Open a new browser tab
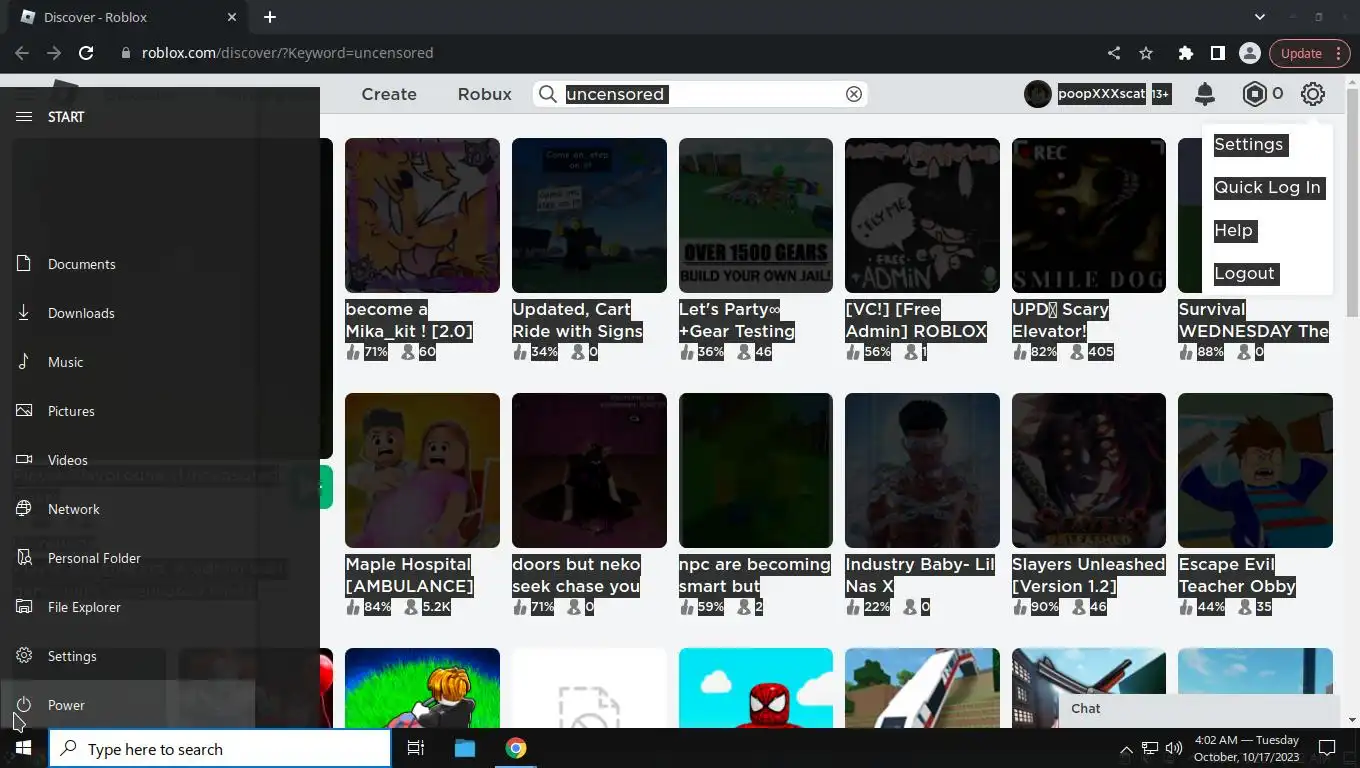The image size is (1360, 768). pyautogui.click(x=269, y=17)
